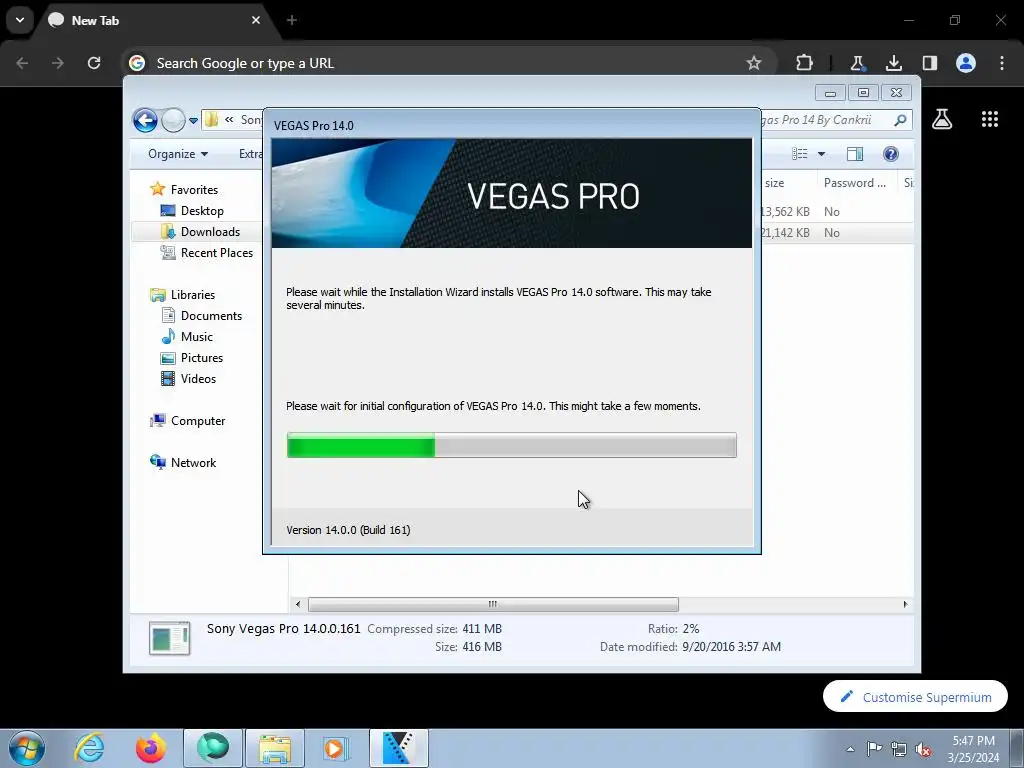The width and height of the screenshot is (1024, 768).
Task: Select Downloads in the navigation pane
Action: click(x=210, y=232)
